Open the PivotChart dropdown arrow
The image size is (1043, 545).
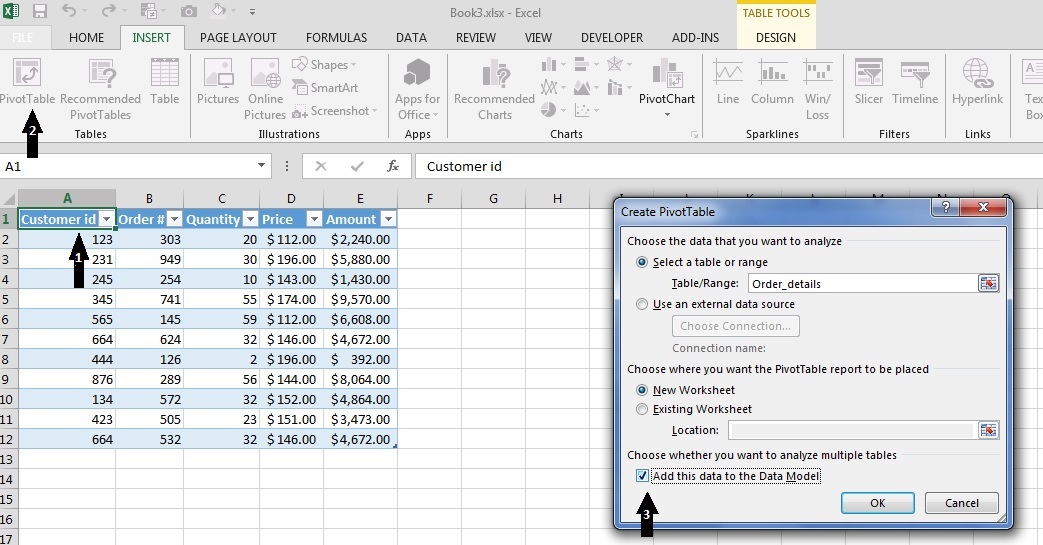667,114
